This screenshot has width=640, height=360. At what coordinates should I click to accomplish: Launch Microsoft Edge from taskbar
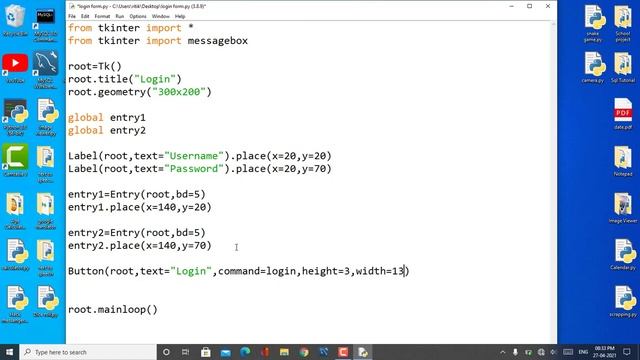(x=245, y=352)
